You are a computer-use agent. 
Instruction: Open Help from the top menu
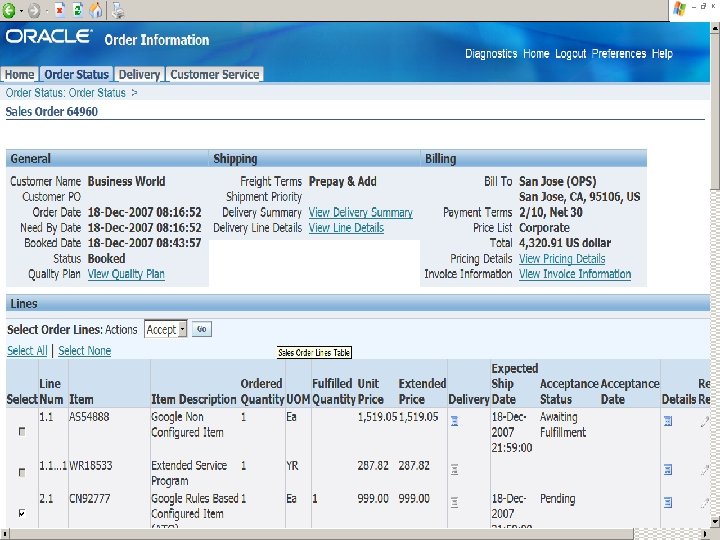pyautogui.click(x=662, y=54)
